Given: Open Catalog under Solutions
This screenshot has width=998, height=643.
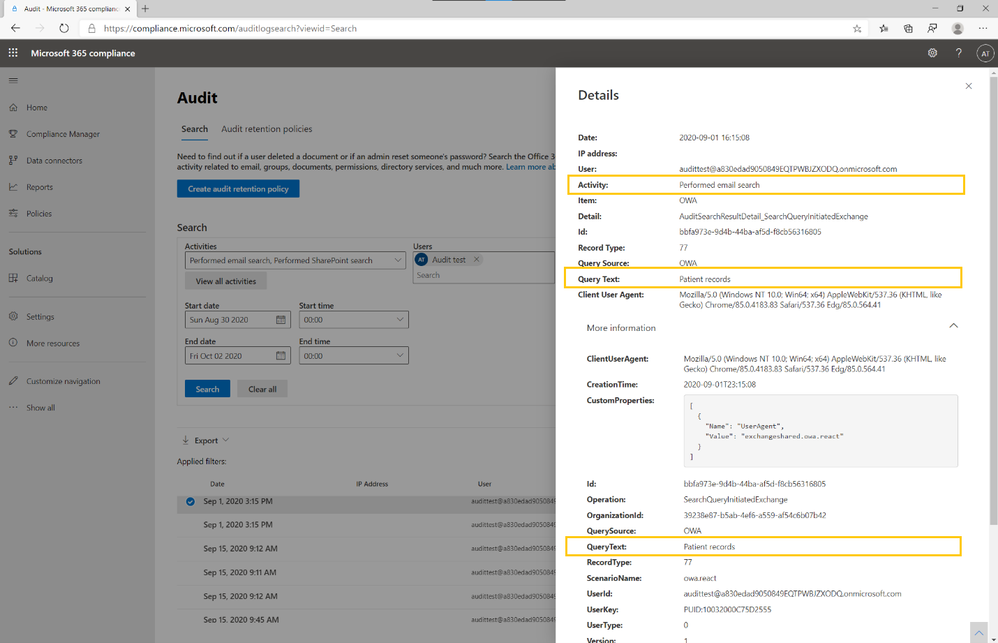Looking at the screenshot, I should [x=39, y=278].
